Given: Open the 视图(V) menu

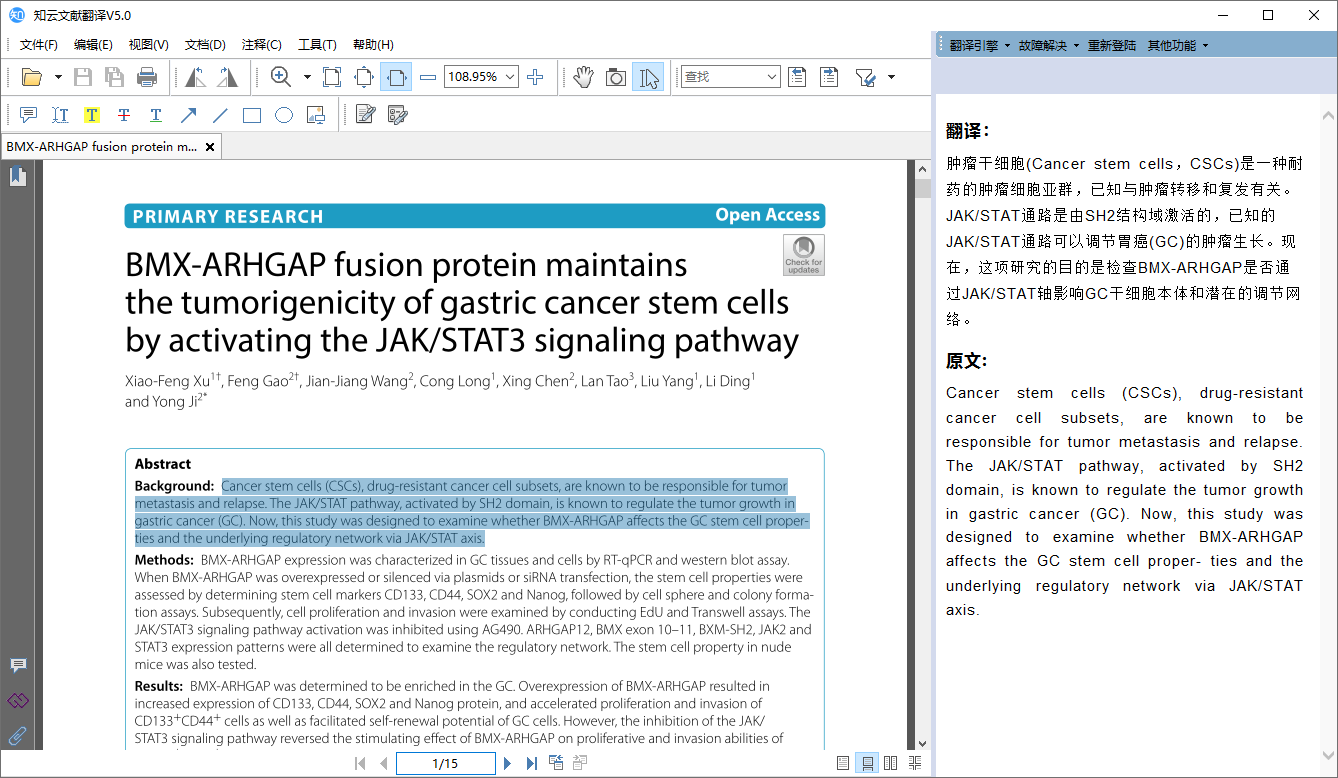Looking at the screenshot, I should pyautogui.click(x=148, y=45).
